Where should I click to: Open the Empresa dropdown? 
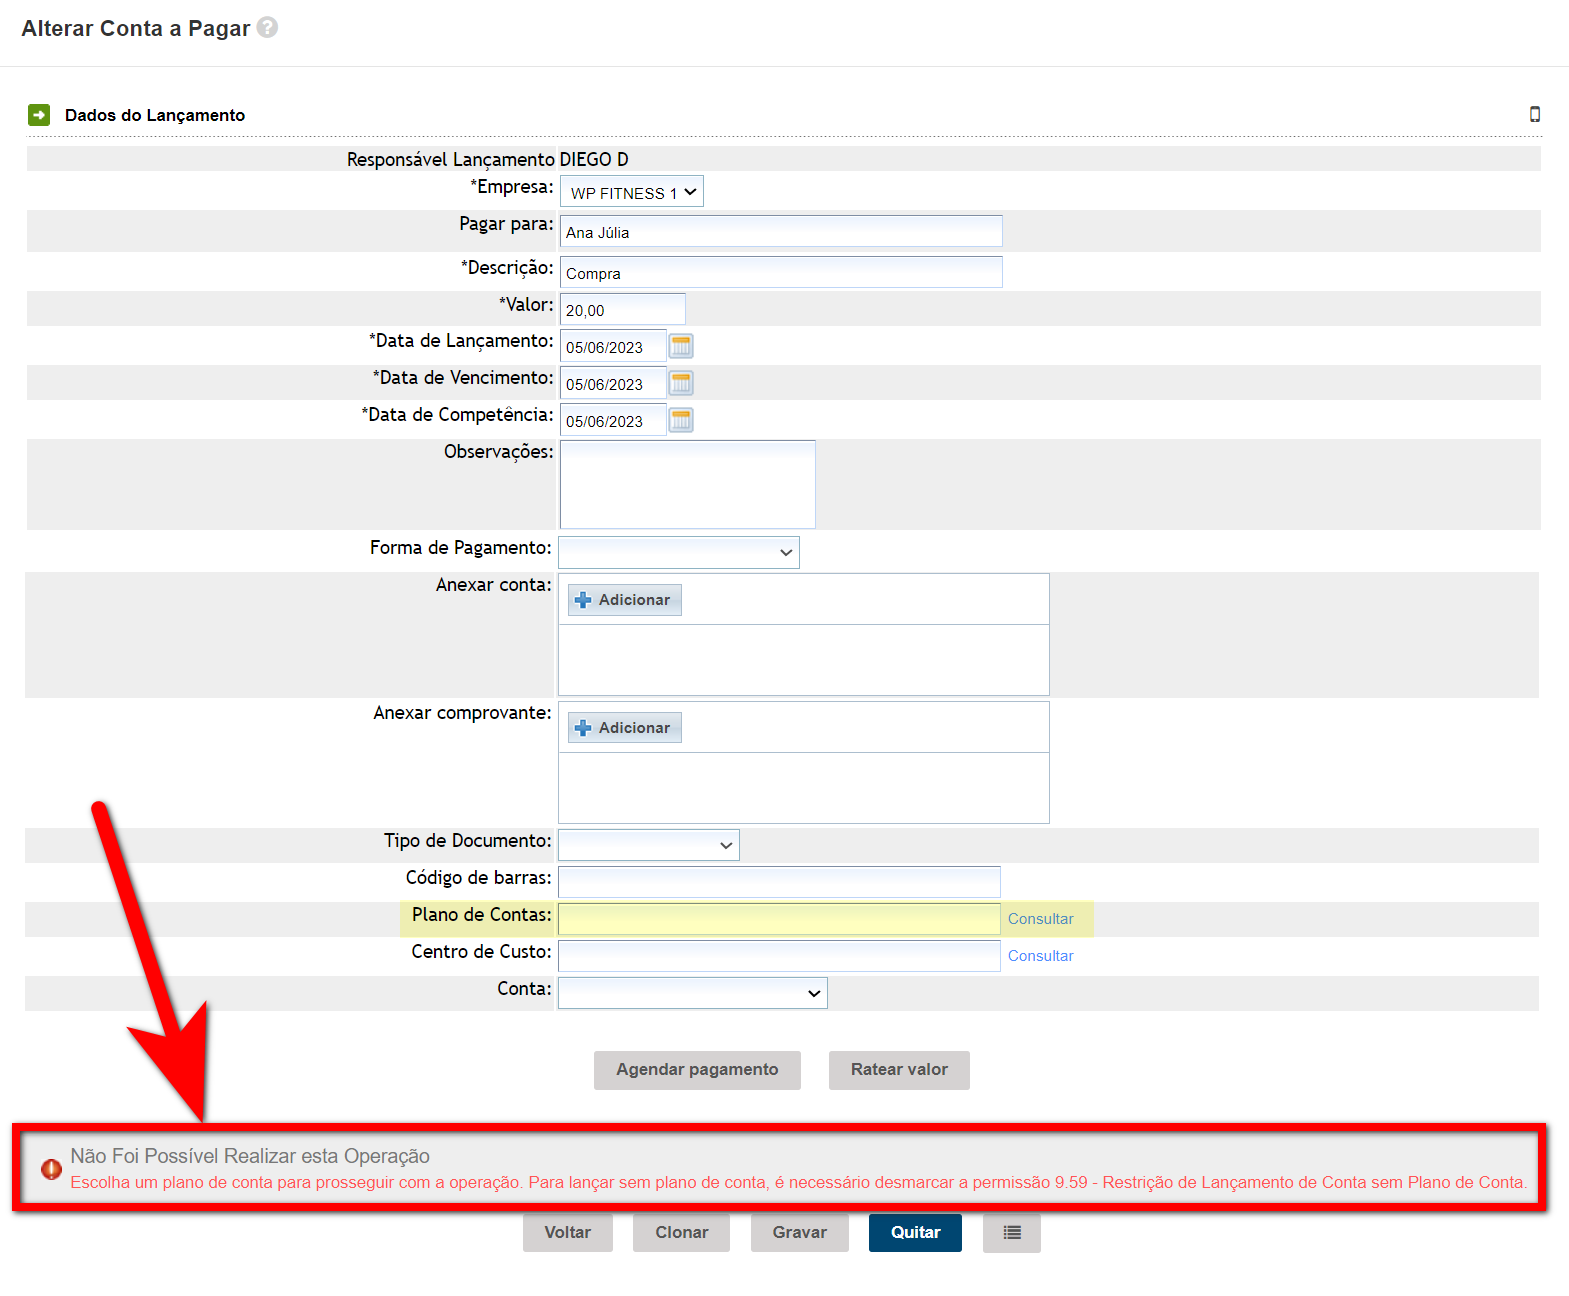point(632,192)
